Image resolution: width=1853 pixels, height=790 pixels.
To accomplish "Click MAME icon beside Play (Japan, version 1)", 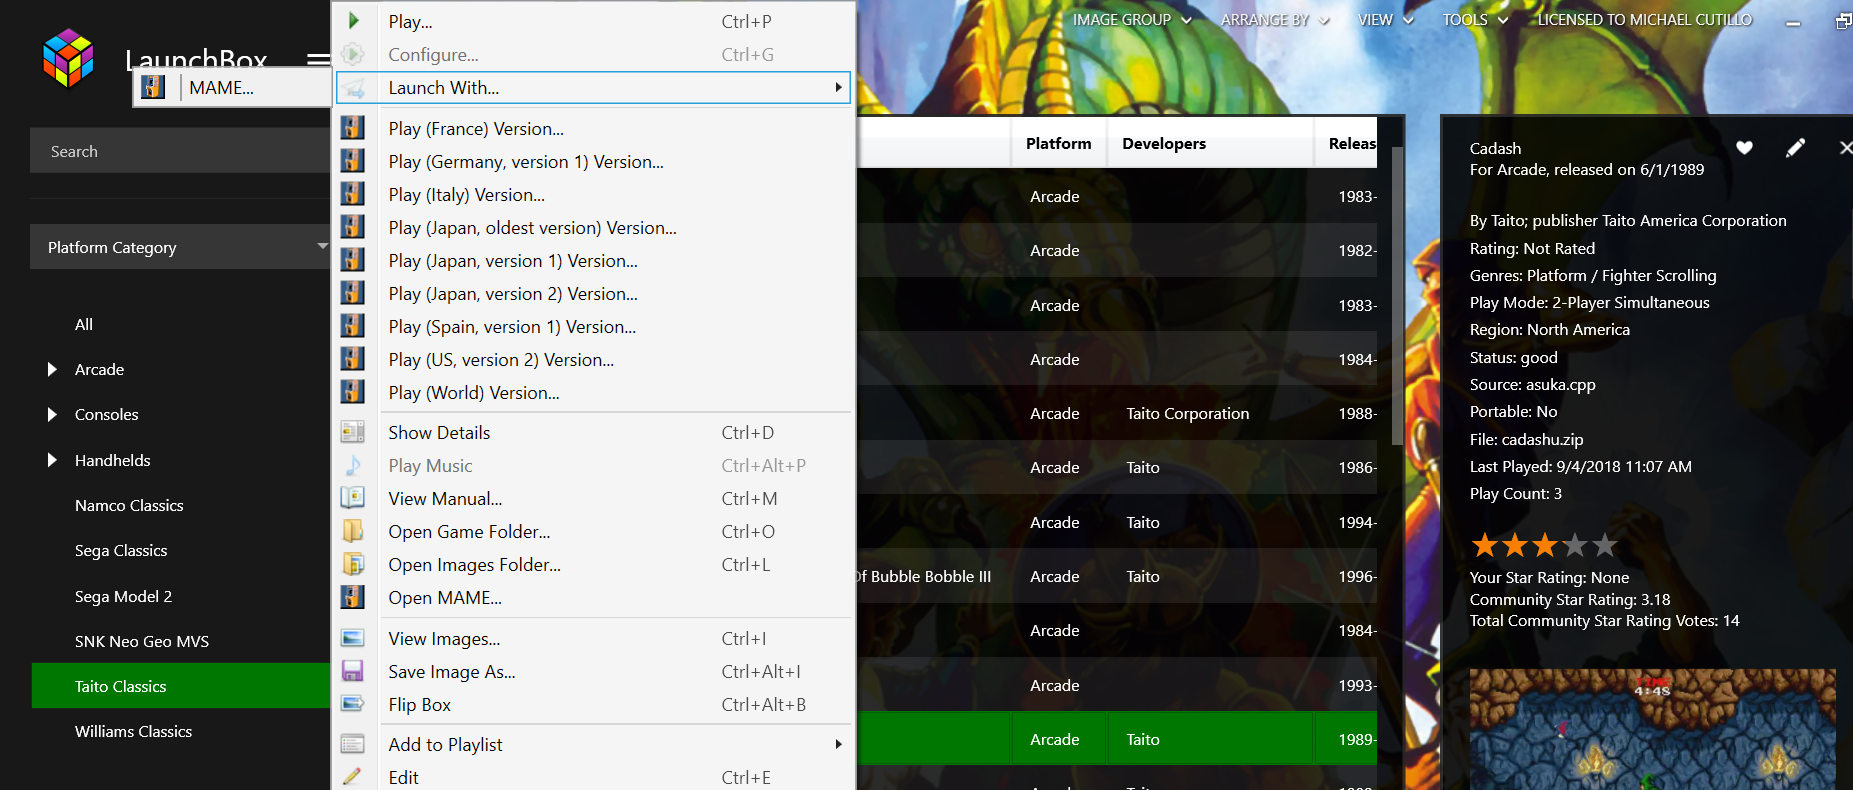I will pos(353,260).
